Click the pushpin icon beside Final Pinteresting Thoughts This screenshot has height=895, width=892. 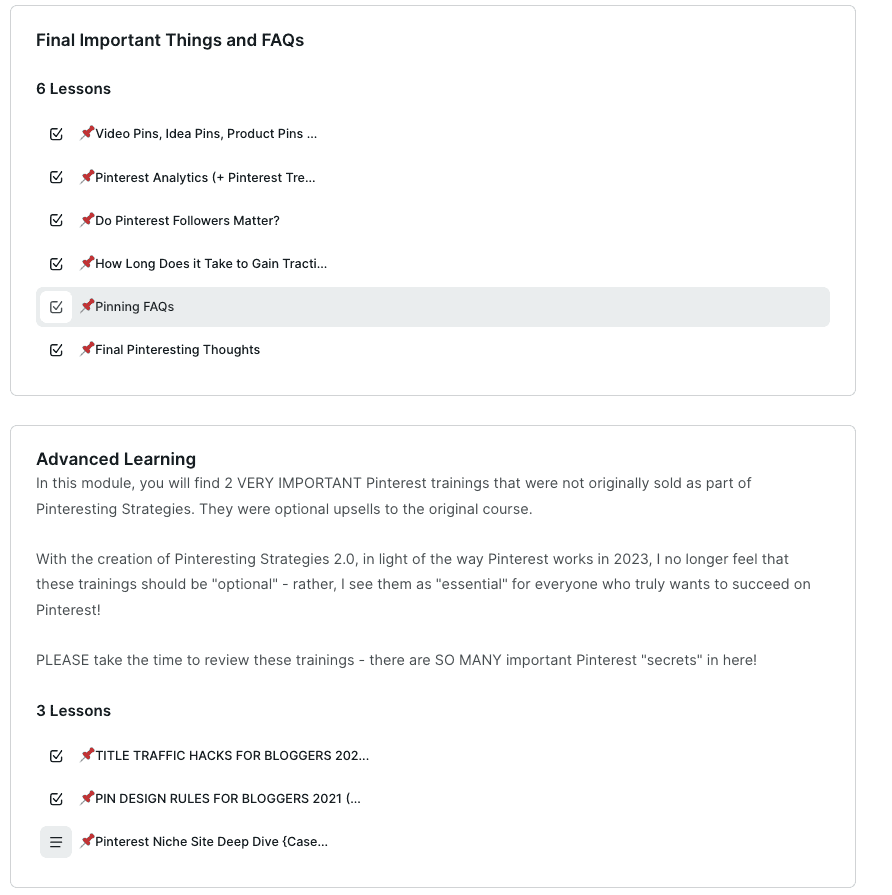[86, 349]
